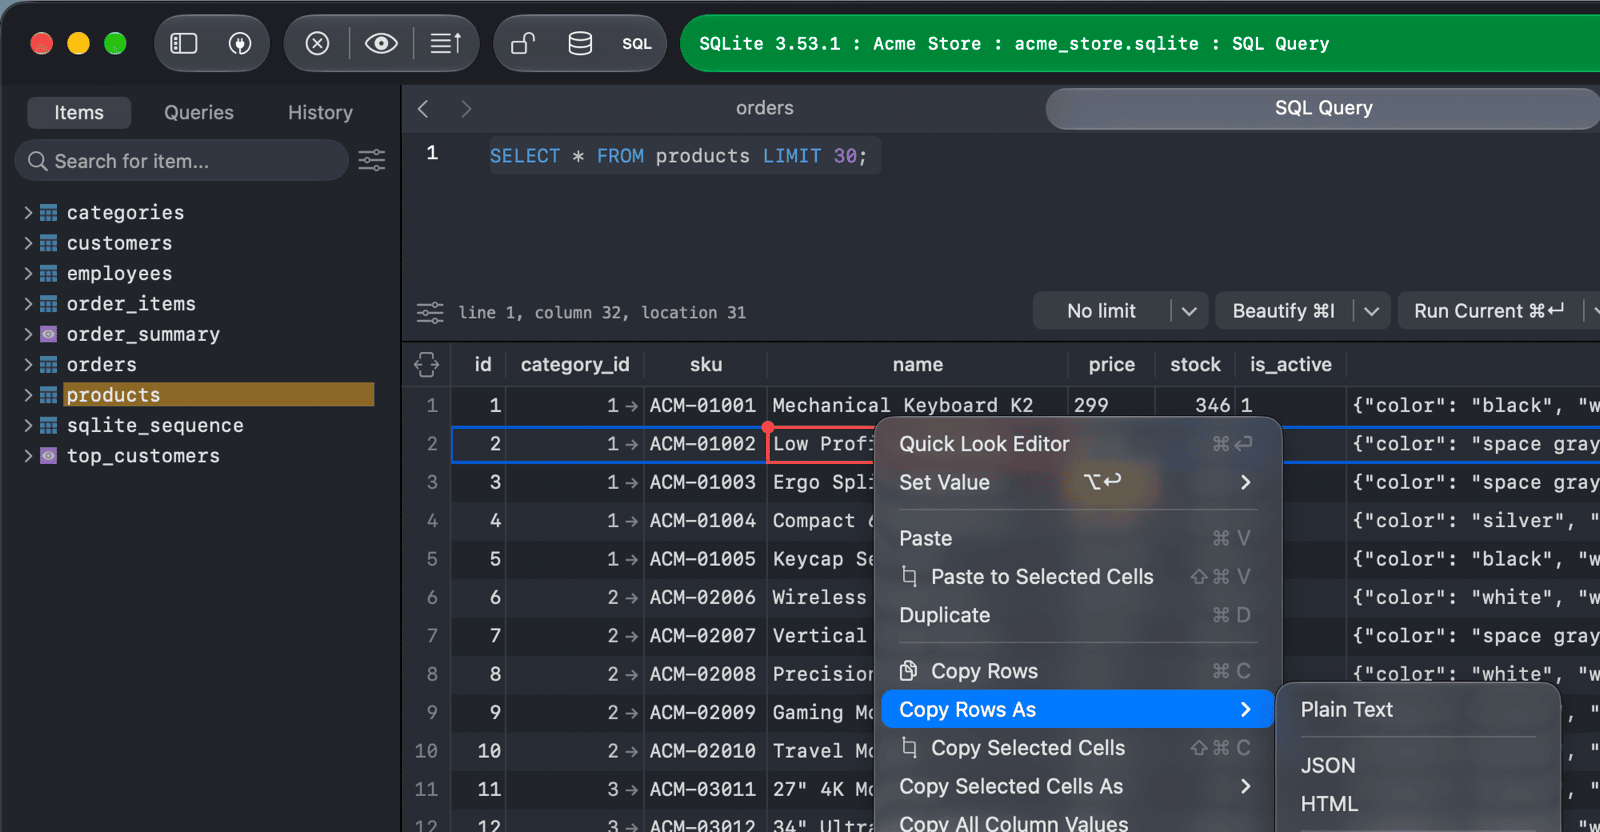Sort by the is_active column header
Image resolution: width=1600 pixels, height=832 pixels.
1291,365
